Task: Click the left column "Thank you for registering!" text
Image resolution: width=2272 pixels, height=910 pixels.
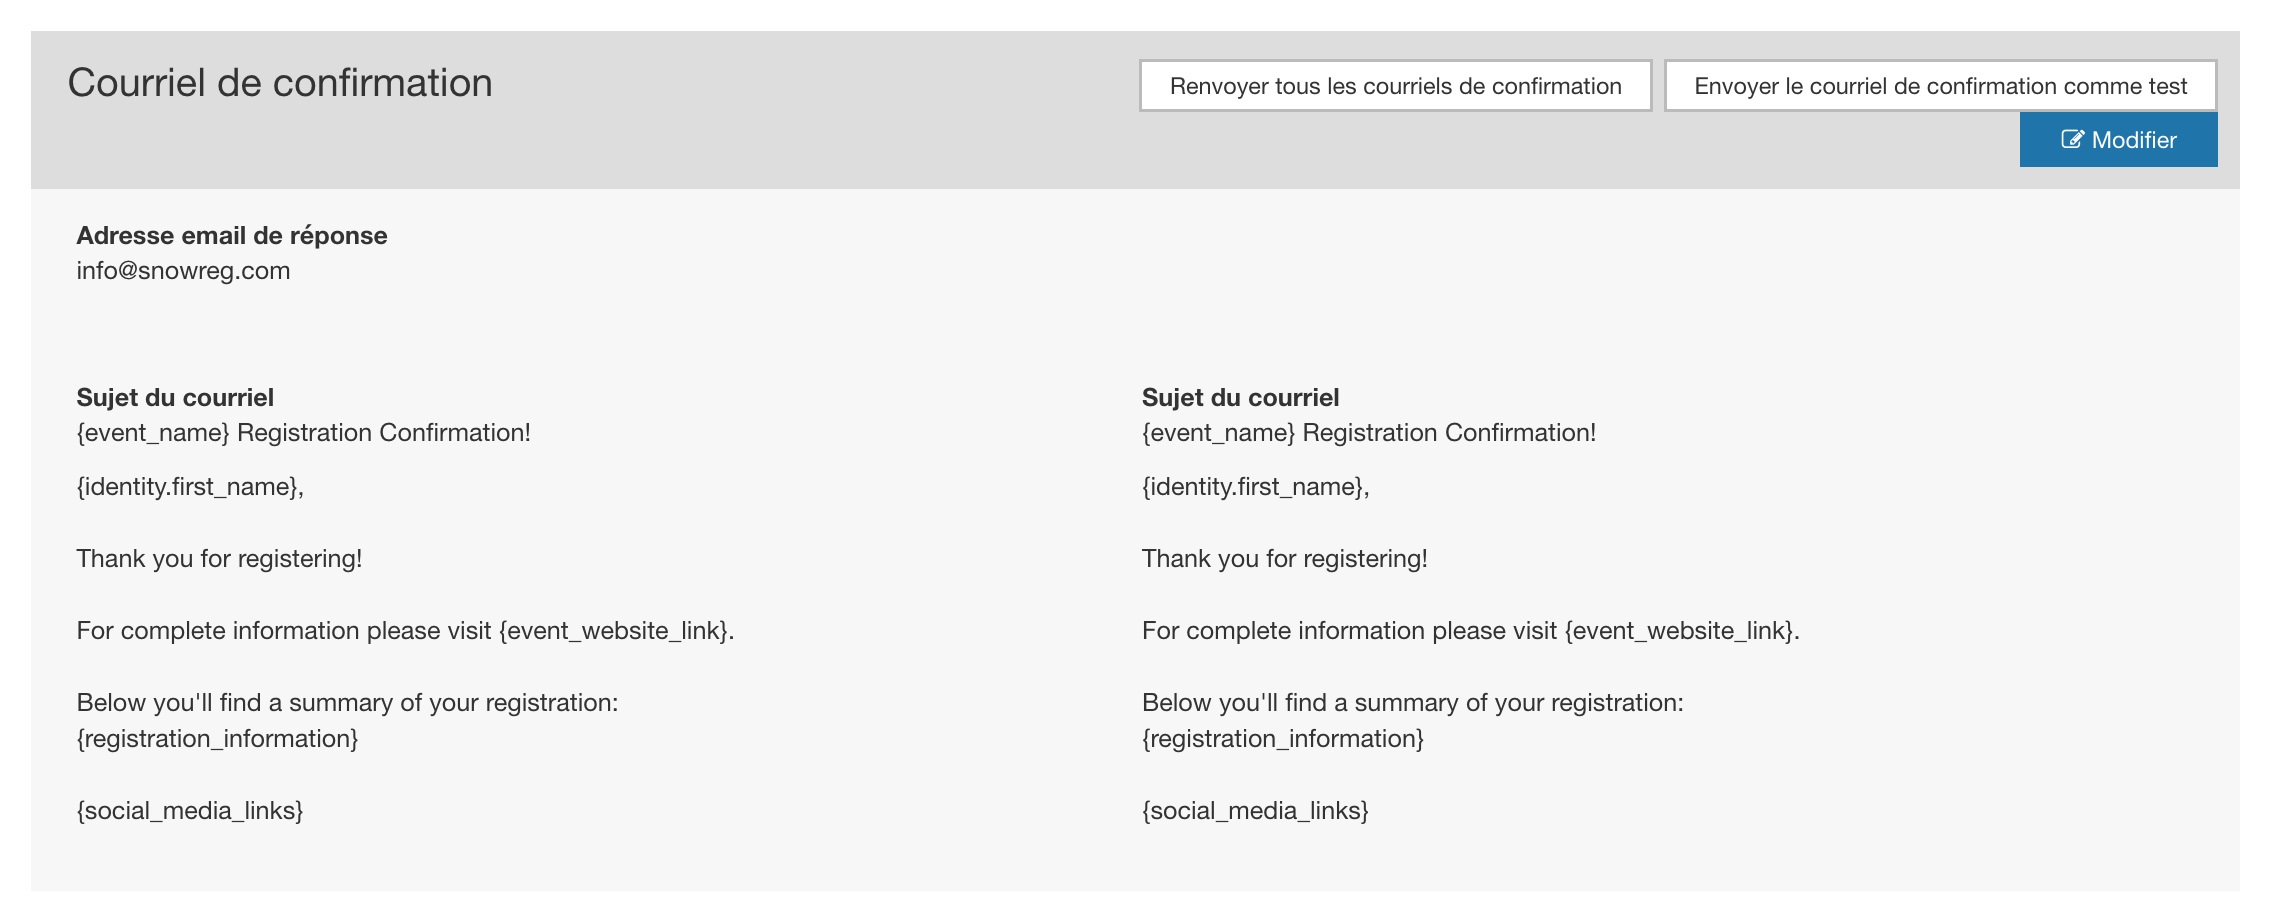Action: coord(219,559)
